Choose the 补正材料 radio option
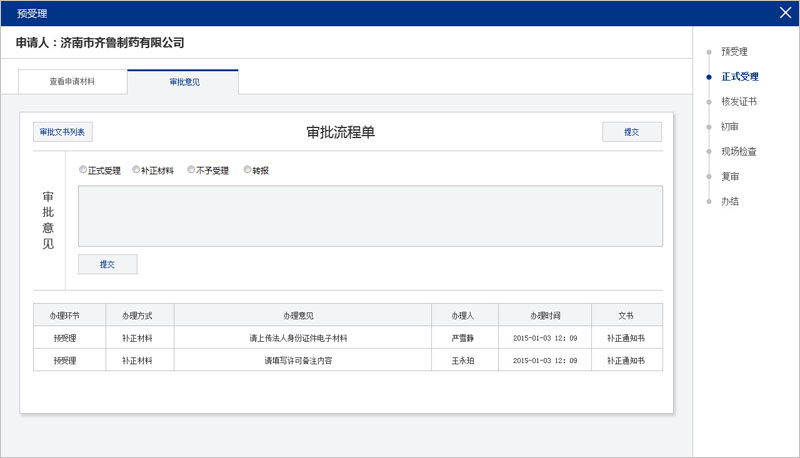 (x=136, y=170)
